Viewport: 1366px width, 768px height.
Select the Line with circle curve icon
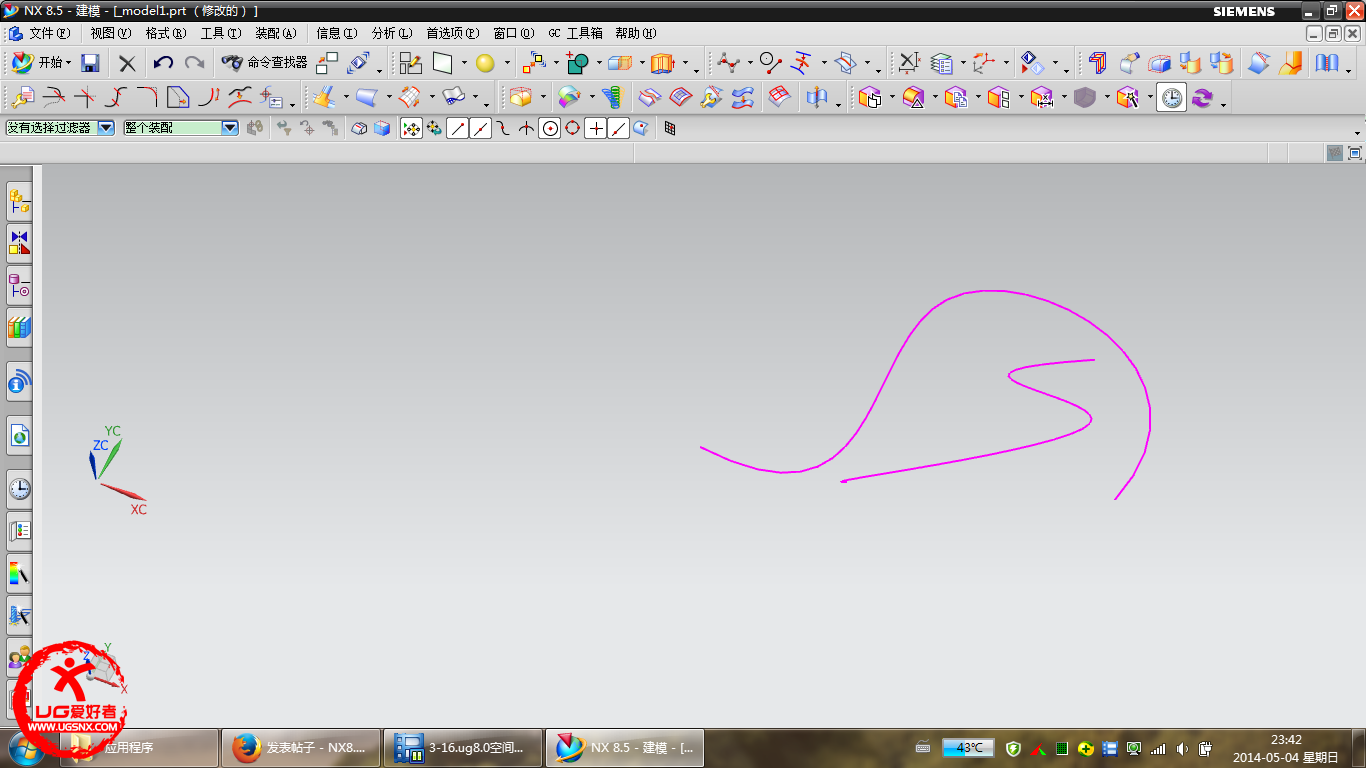point(770,63)
